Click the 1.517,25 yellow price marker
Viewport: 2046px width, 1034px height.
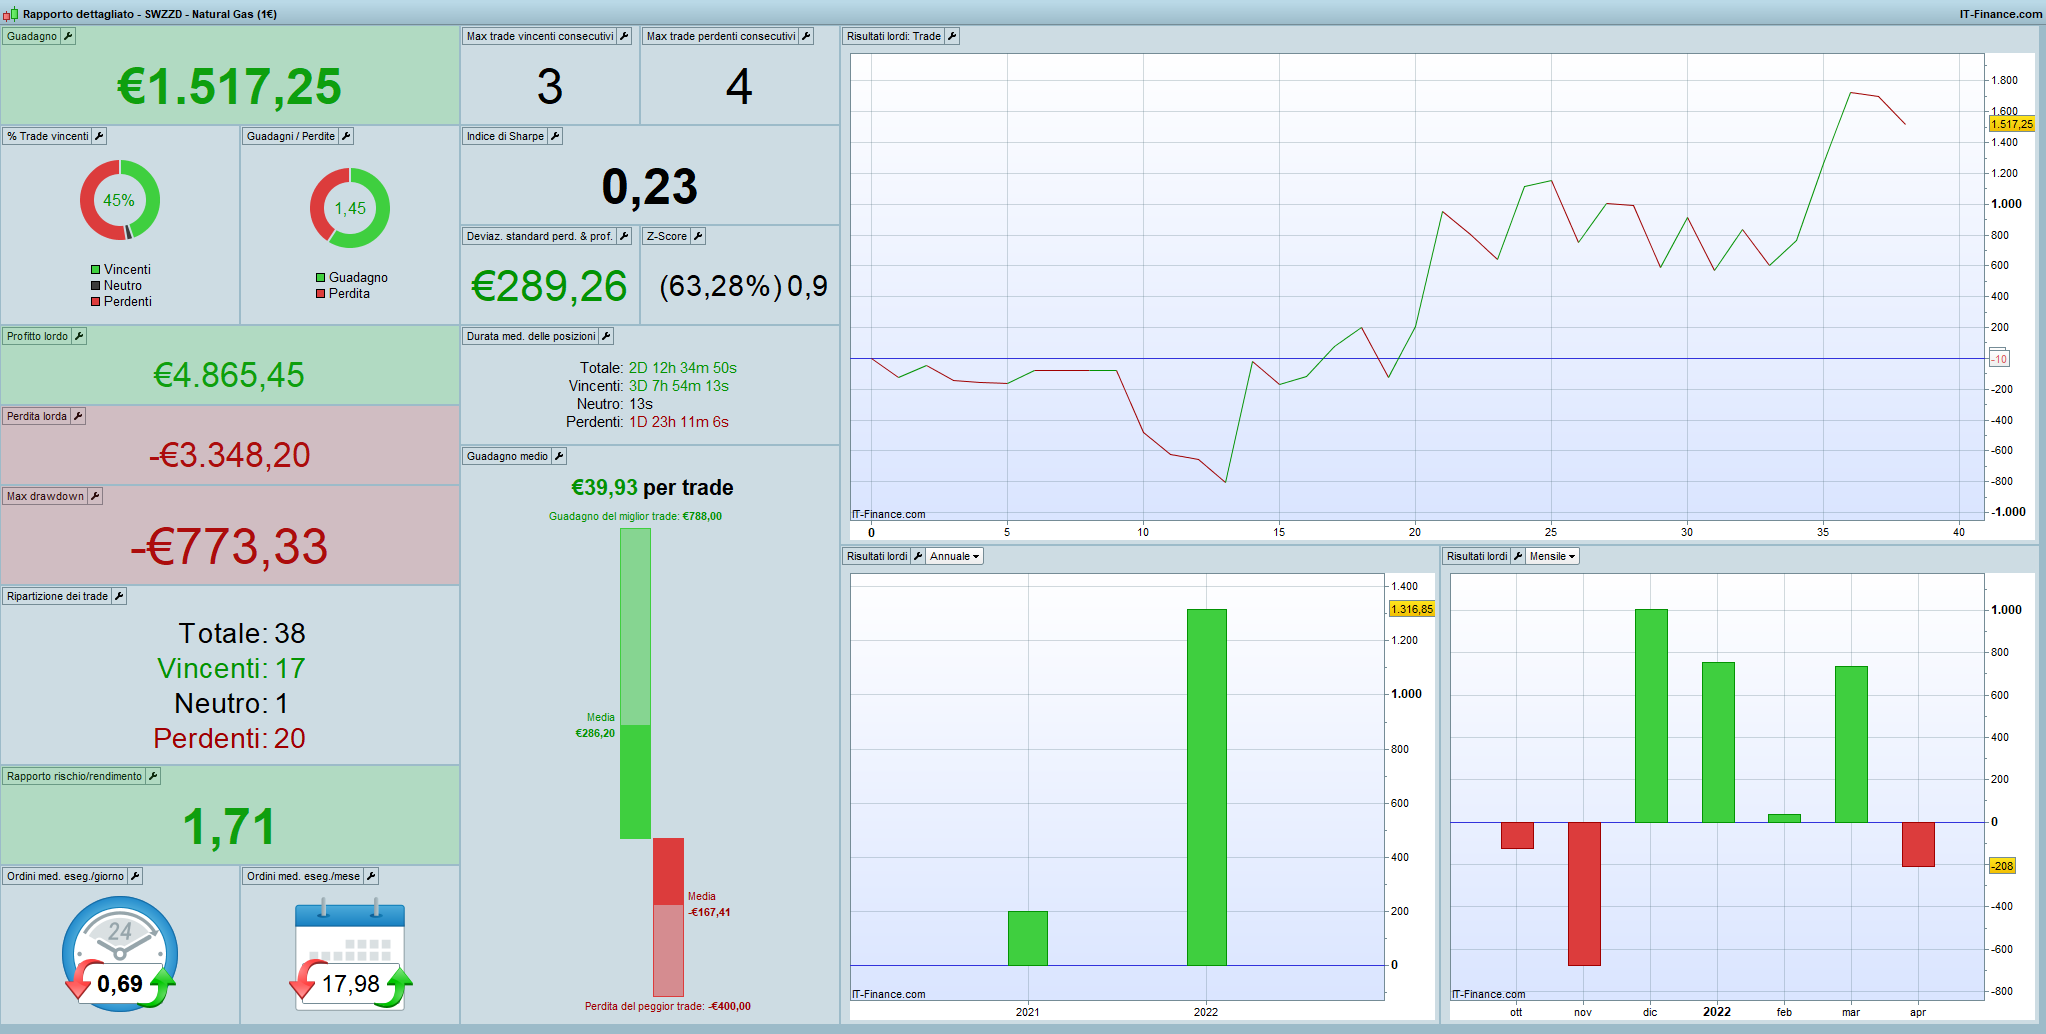[2011, 124]
